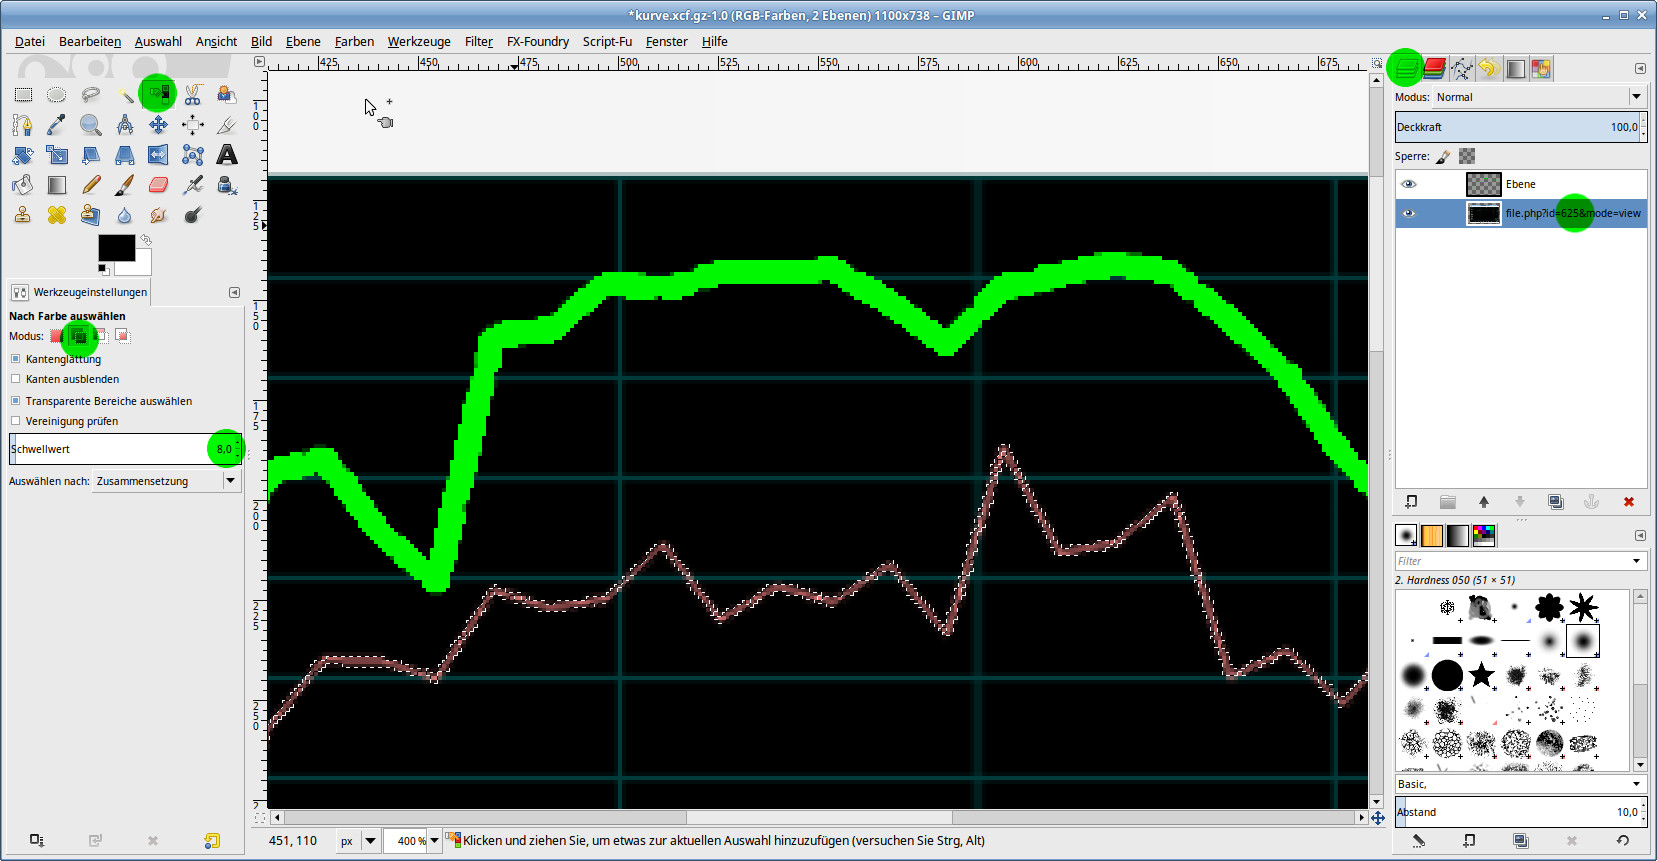Image resolution: width=1657 pixels, height=861 pixels.
Task: Choose the Flip tool
Action: (158, 155)
